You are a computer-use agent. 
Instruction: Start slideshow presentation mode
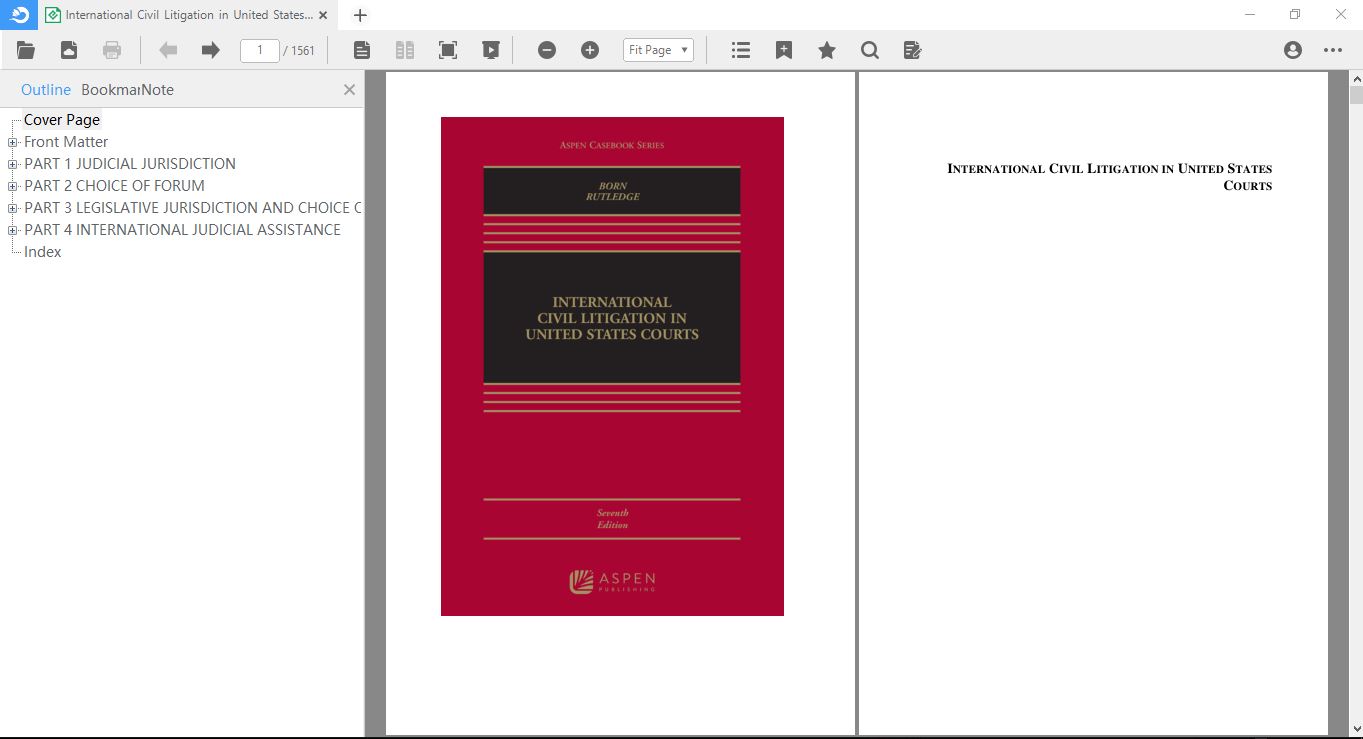pyautogui.click(x=490, y=50)
